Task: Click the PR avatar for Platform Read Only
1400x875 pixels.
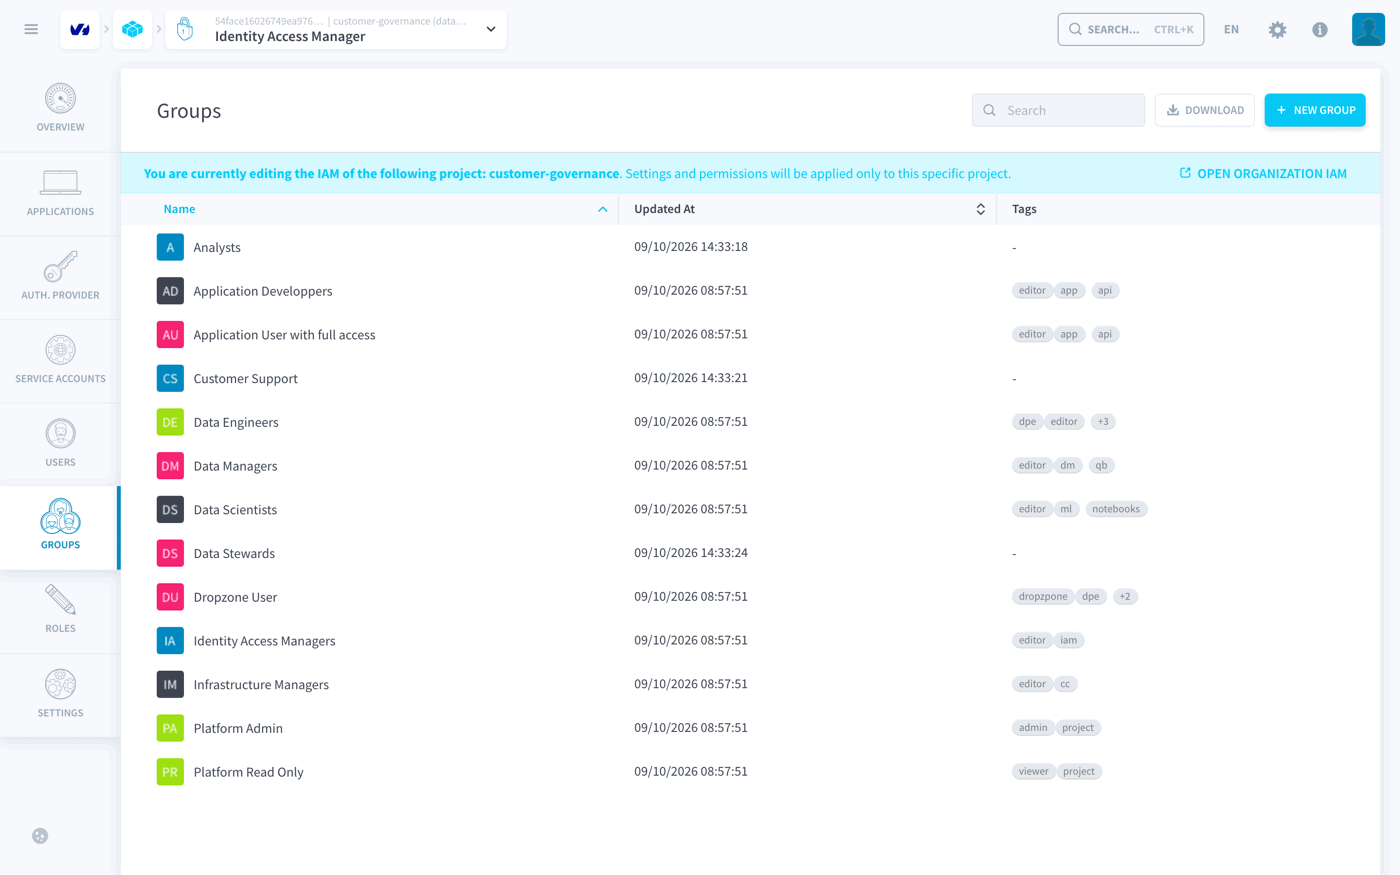Action: 170,772
